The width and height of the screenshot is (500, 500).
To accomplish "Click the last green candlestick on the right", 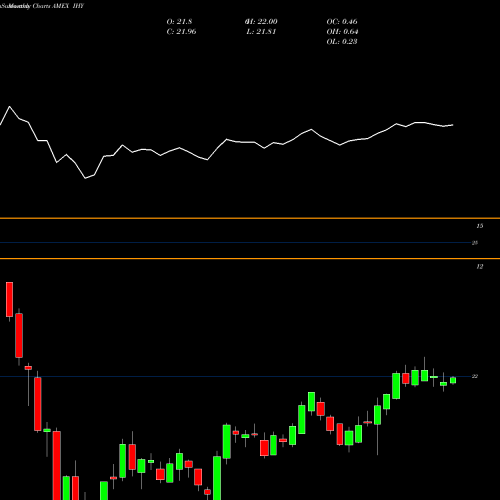I will pos(453,380).
